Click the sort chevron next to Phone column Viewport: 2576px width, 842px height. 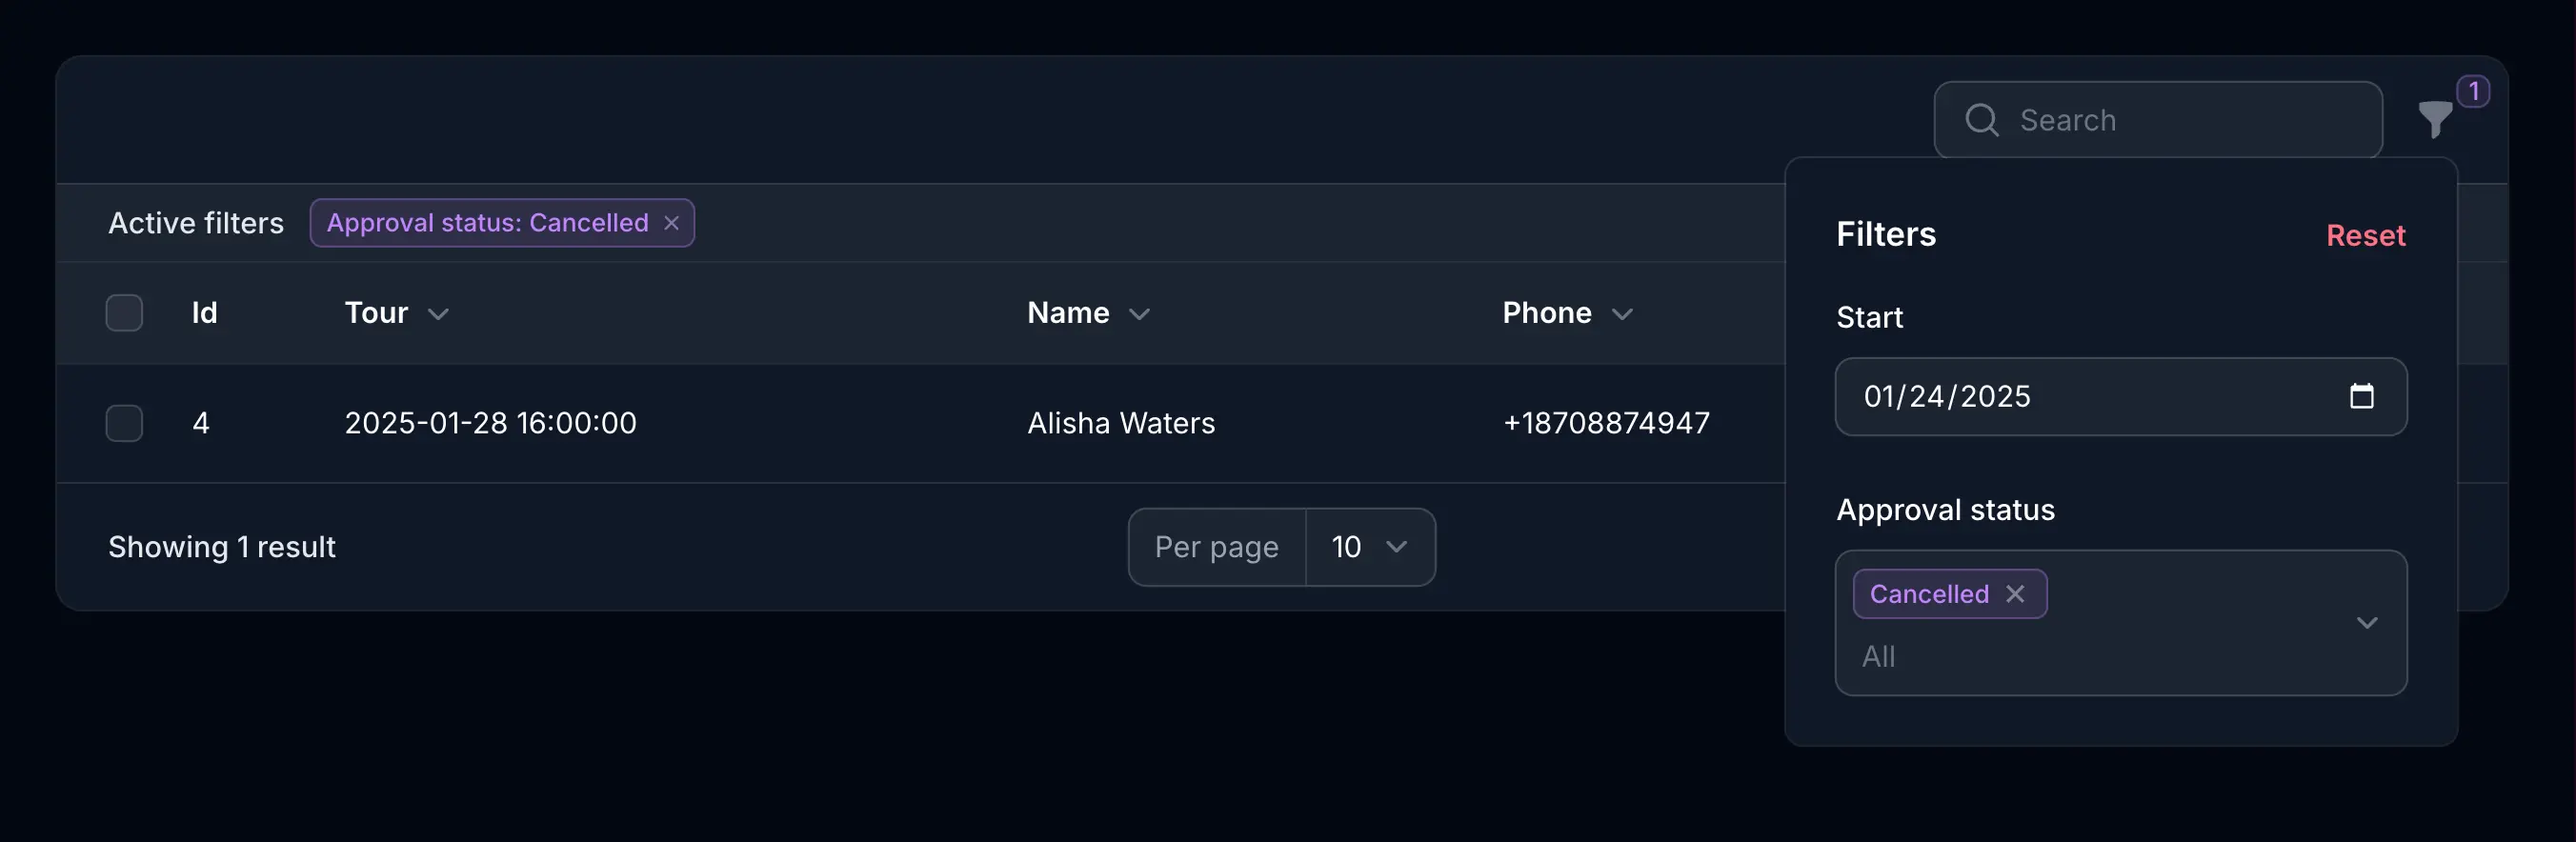click(x=1623, y=313)
